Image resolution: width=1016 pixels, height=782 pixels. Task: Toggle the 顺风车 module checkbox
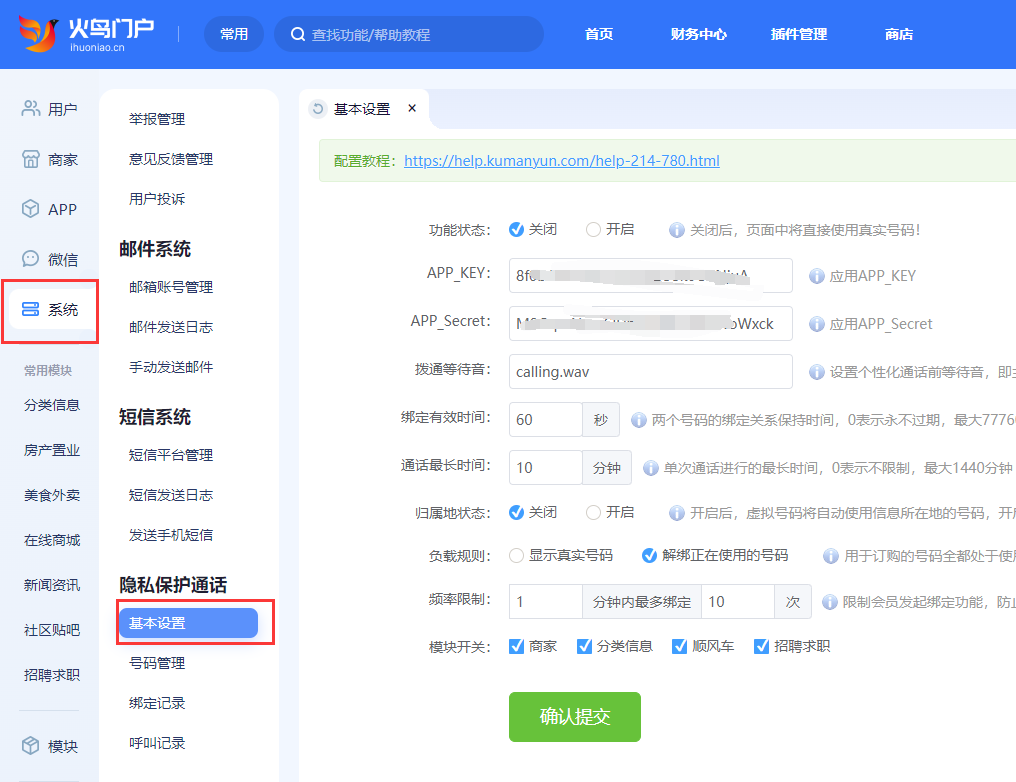pos(680,646)
